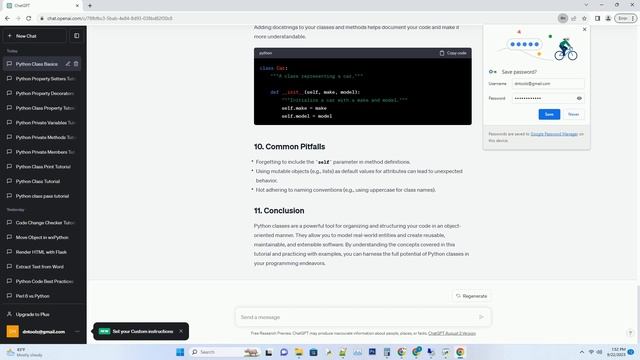Open the help question mark button
The width and height of the screenshot is (640, 360).
pos(630,333)
